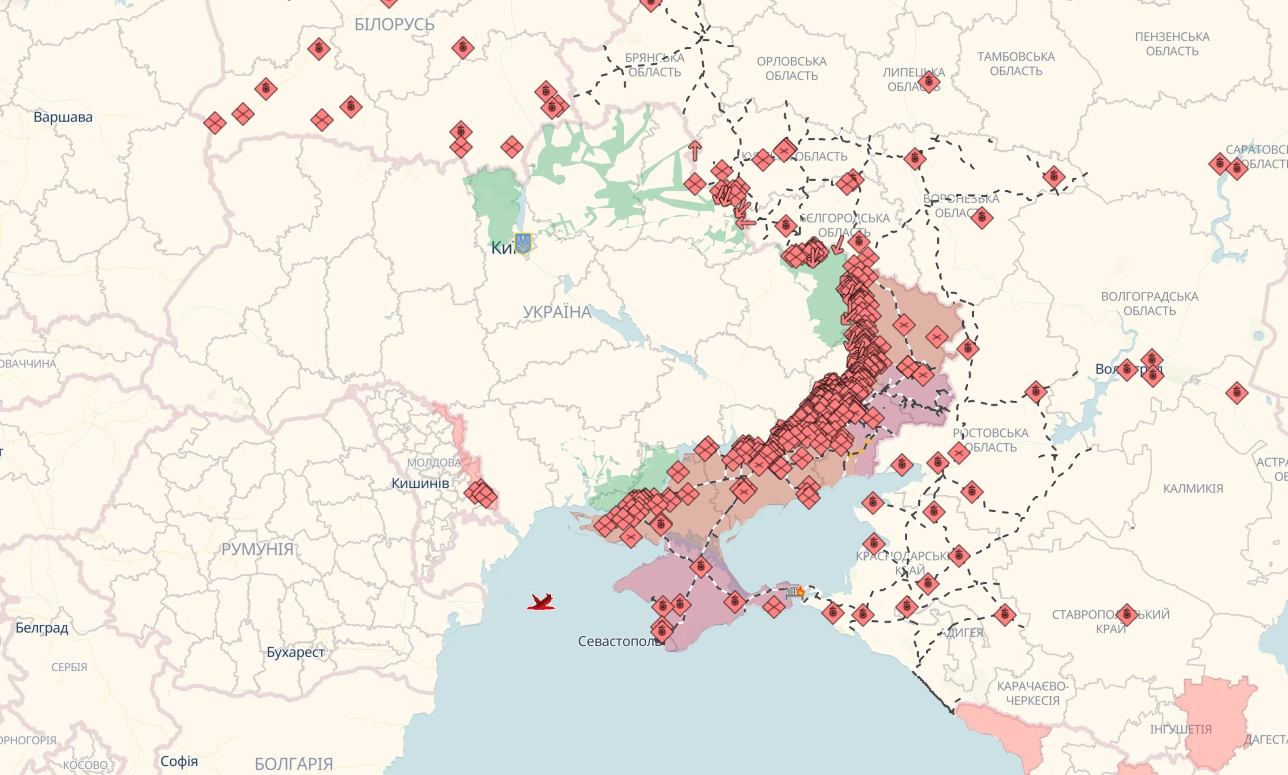The width and height of the screenshot is (1288, 775).
Task: Open the unit marker northeast of the АДИГЕЯ label
Action: (x=1005, y=614)
